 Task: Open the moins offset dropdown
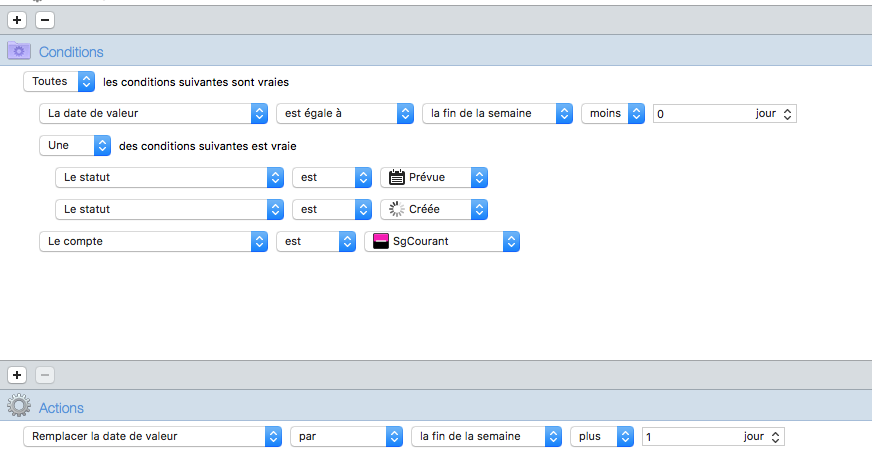coord(613,113)
